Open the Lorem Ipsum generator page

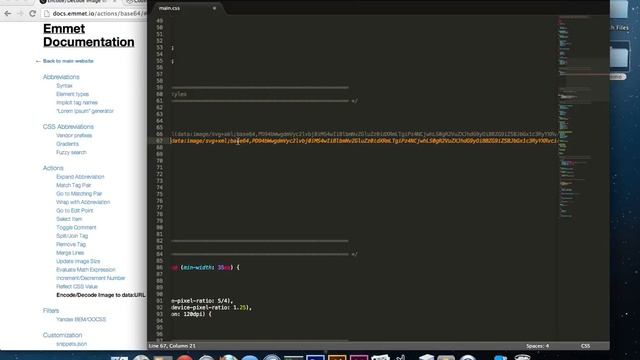(85, 111)
